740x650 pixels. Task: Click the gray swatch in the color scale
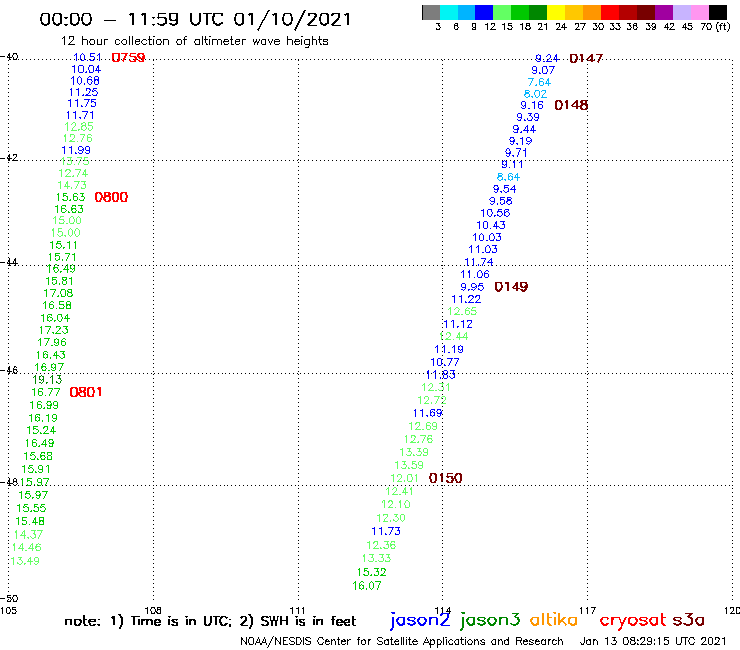(431, 12)
